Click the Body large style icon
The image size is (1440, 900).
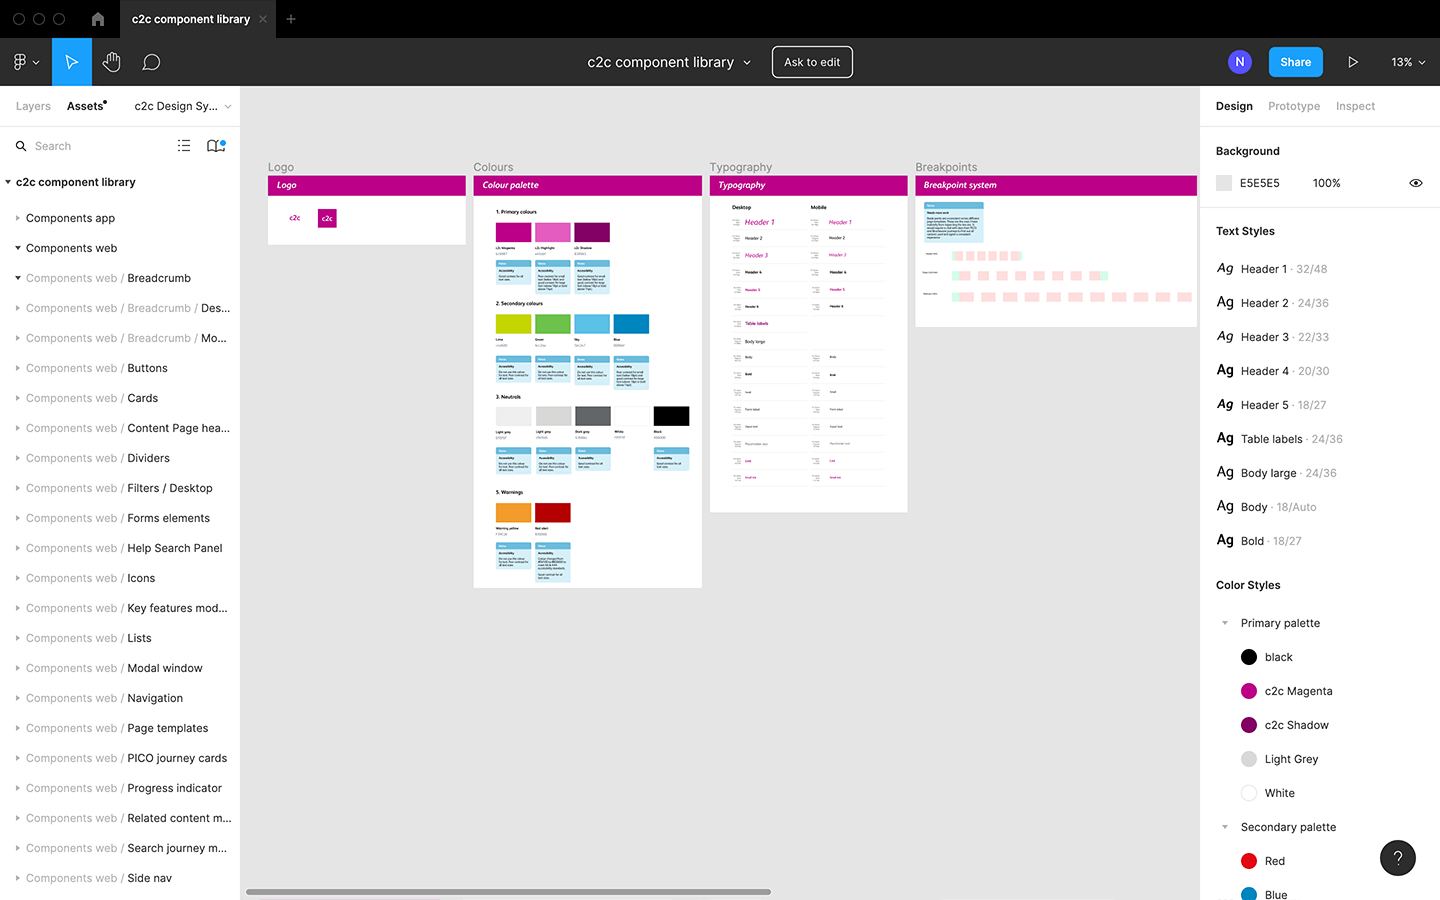pos(1225,473)
